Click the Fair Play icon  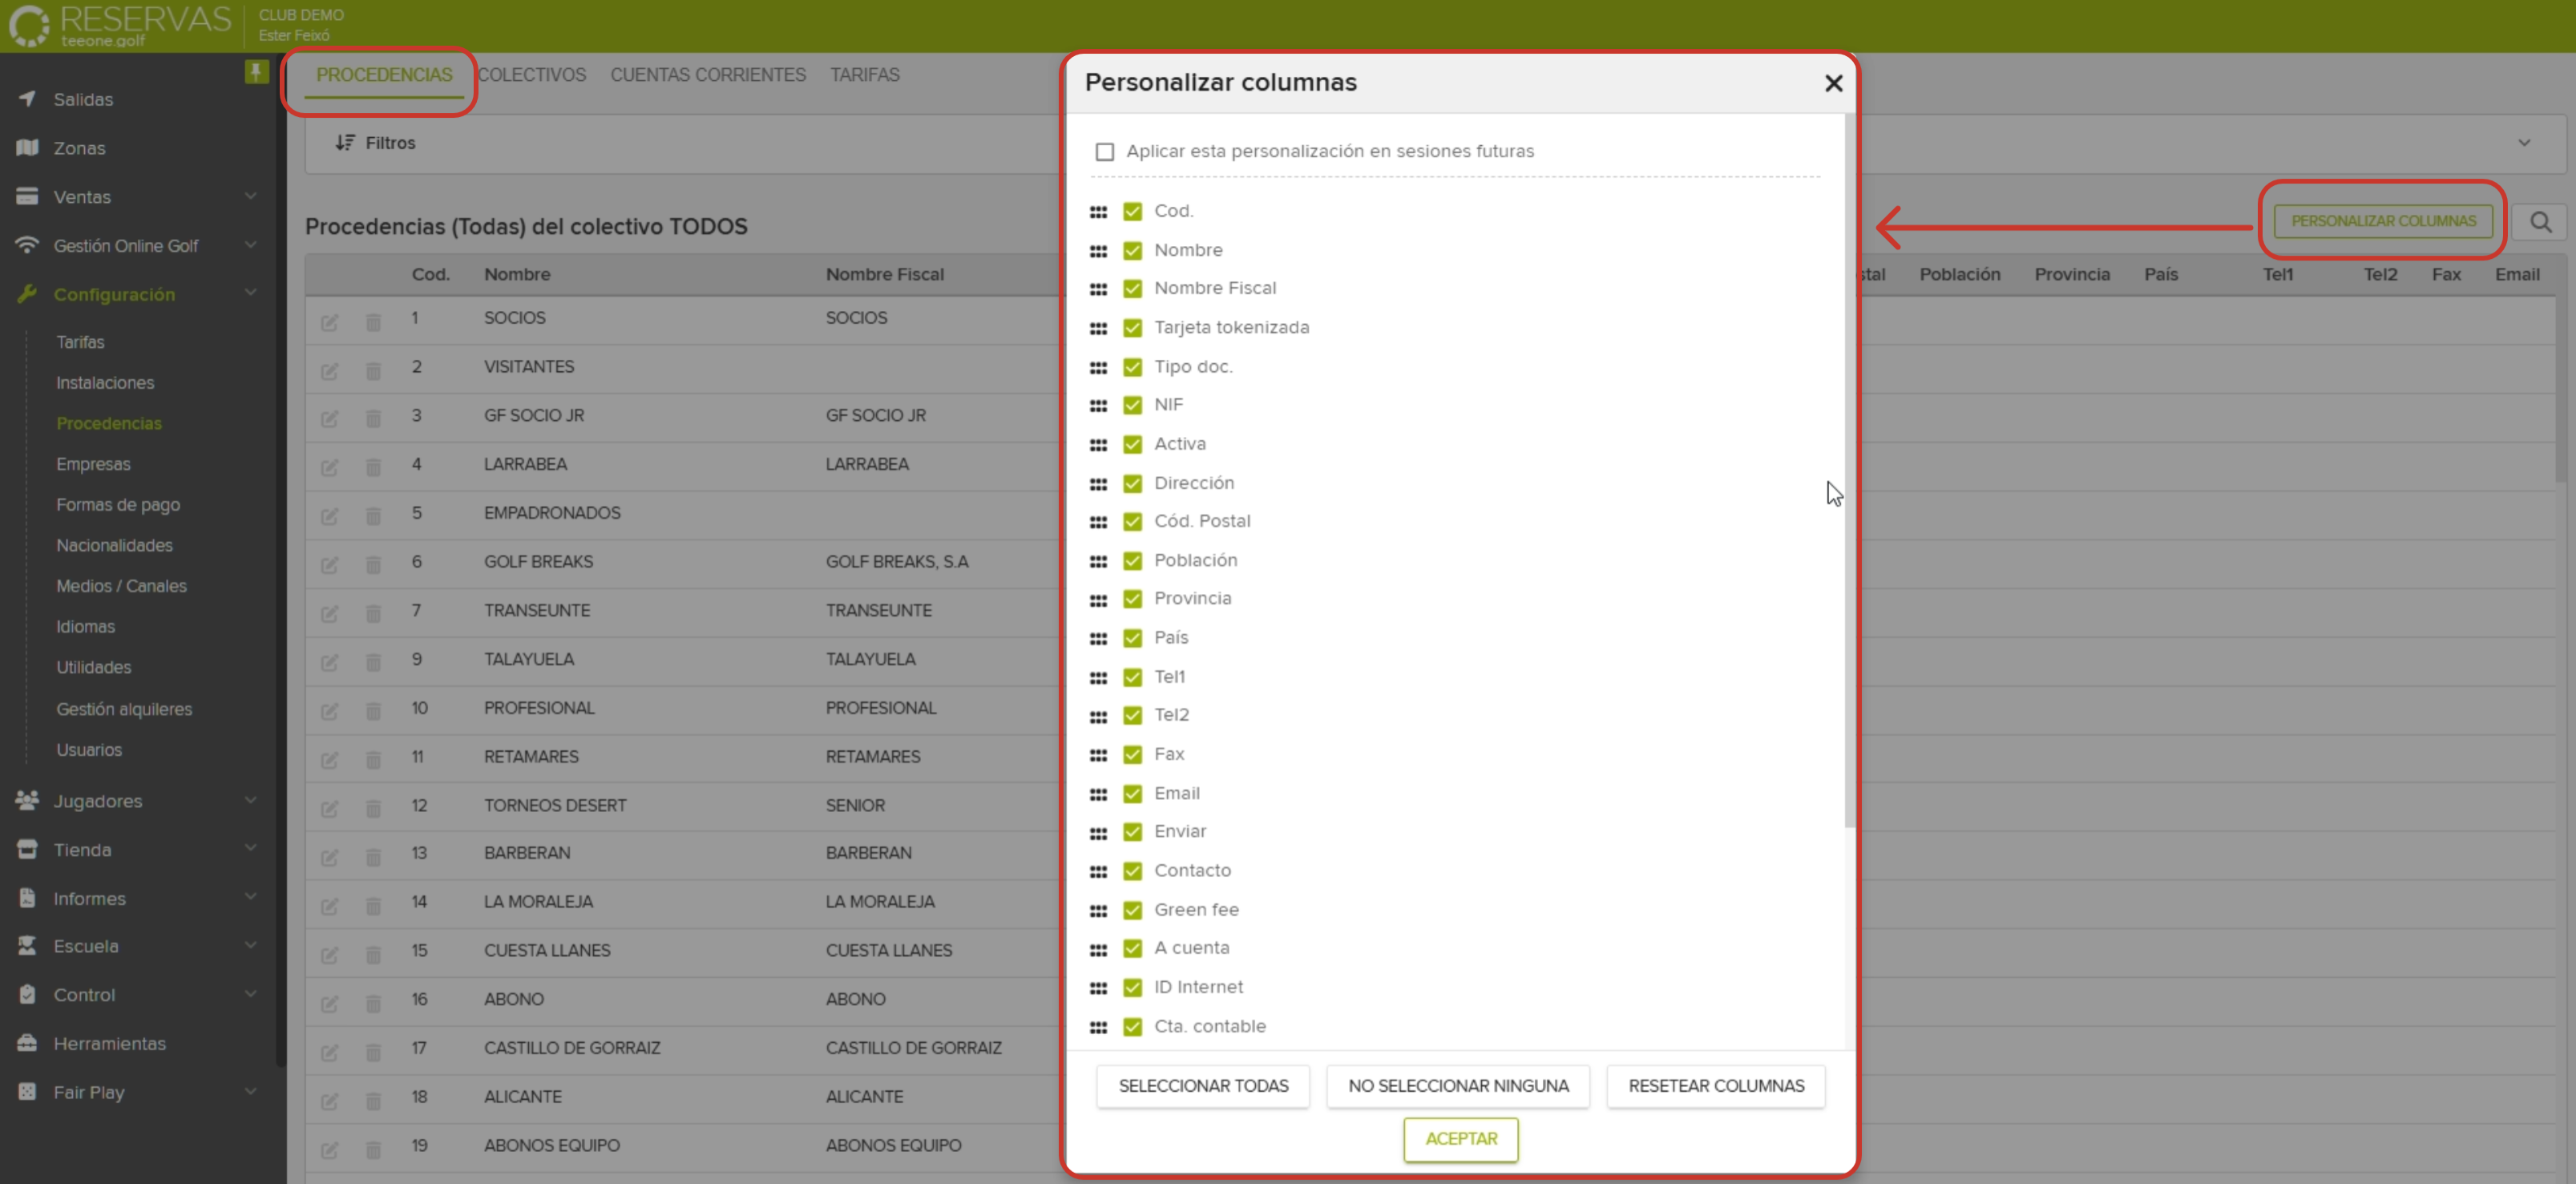point(27,1091)
